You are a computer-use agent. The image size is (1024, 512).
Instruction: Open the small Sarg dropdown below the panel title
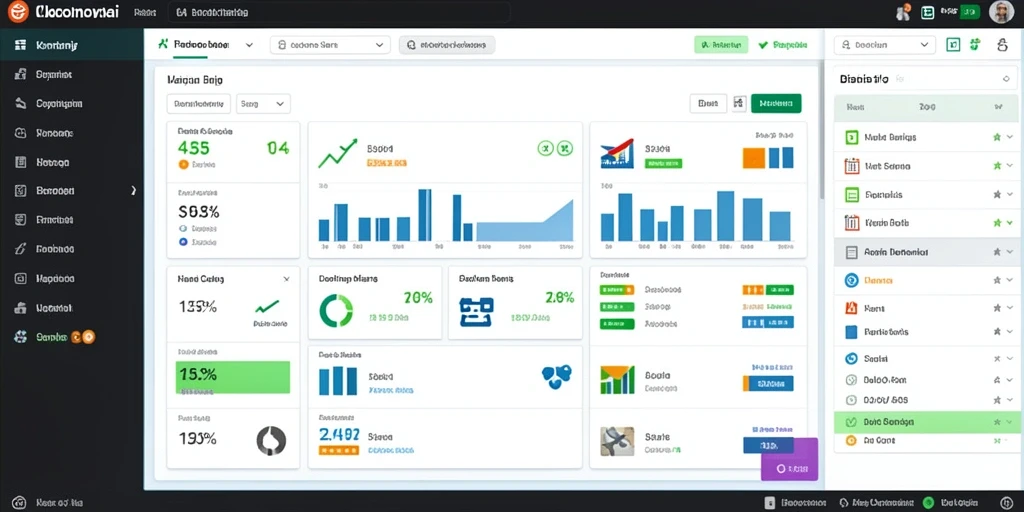(x=263, y=104)
